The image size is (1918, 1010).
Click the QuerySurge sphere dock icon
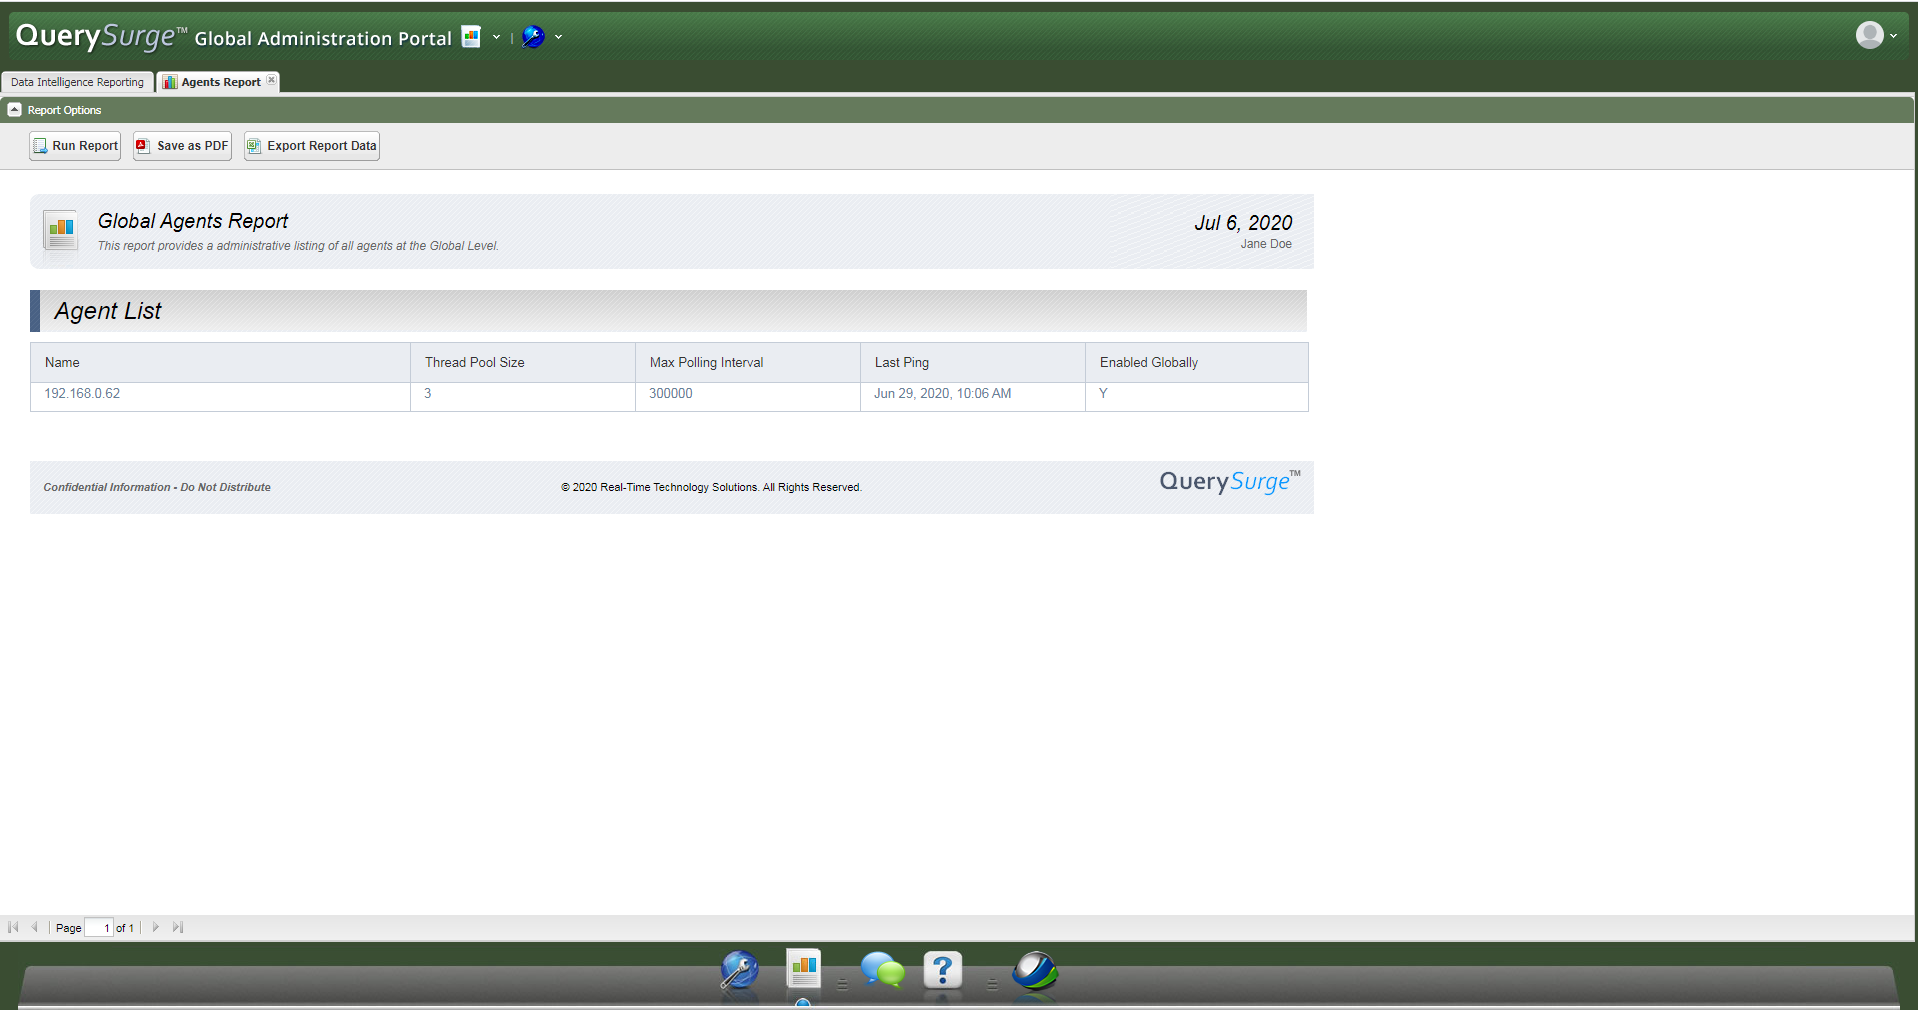1035,970
